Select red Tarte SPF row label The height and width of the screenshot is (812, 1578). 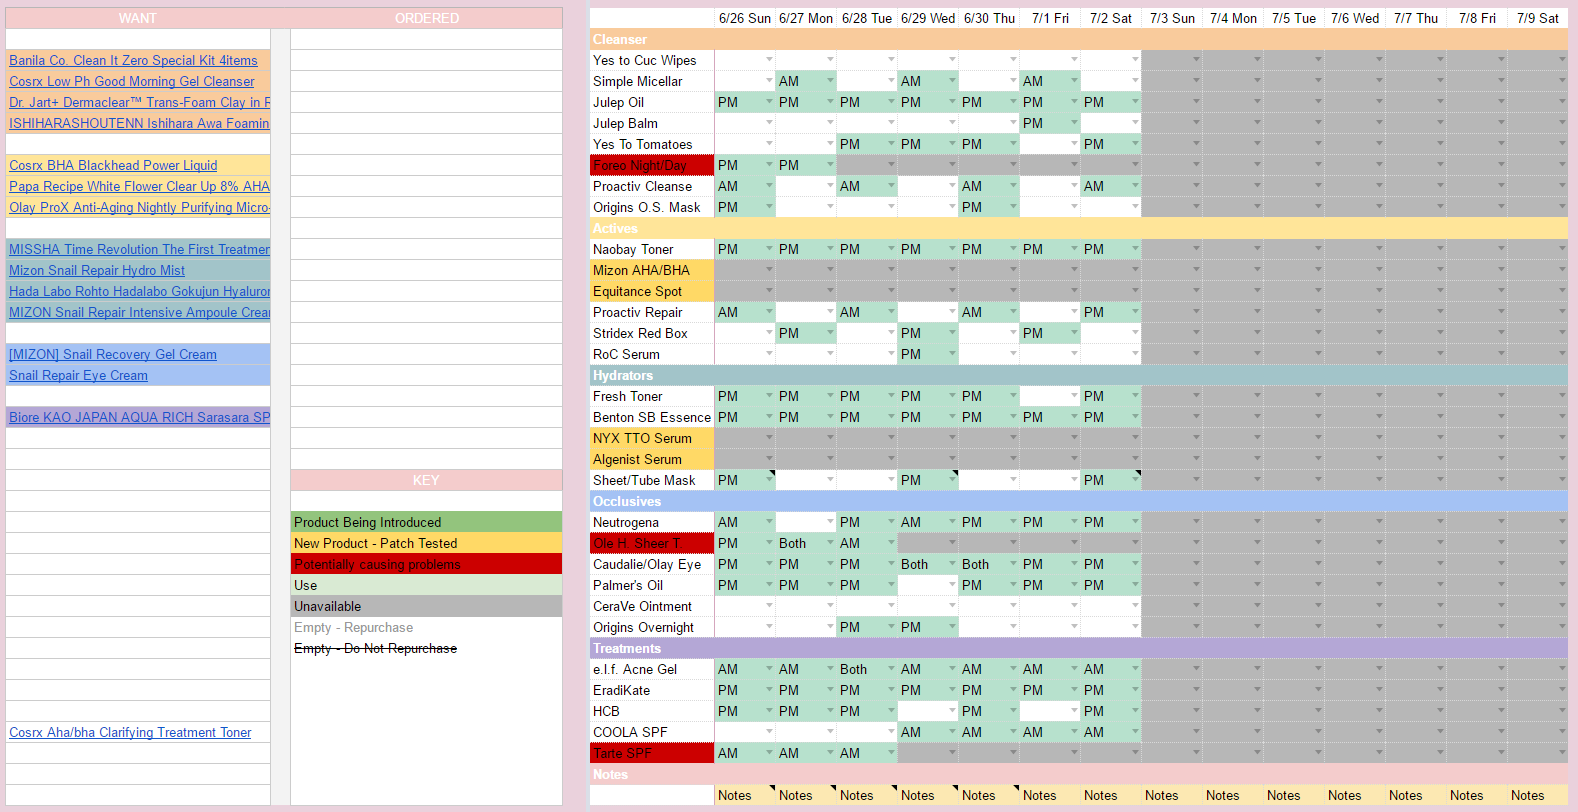[x=652, y=753]
